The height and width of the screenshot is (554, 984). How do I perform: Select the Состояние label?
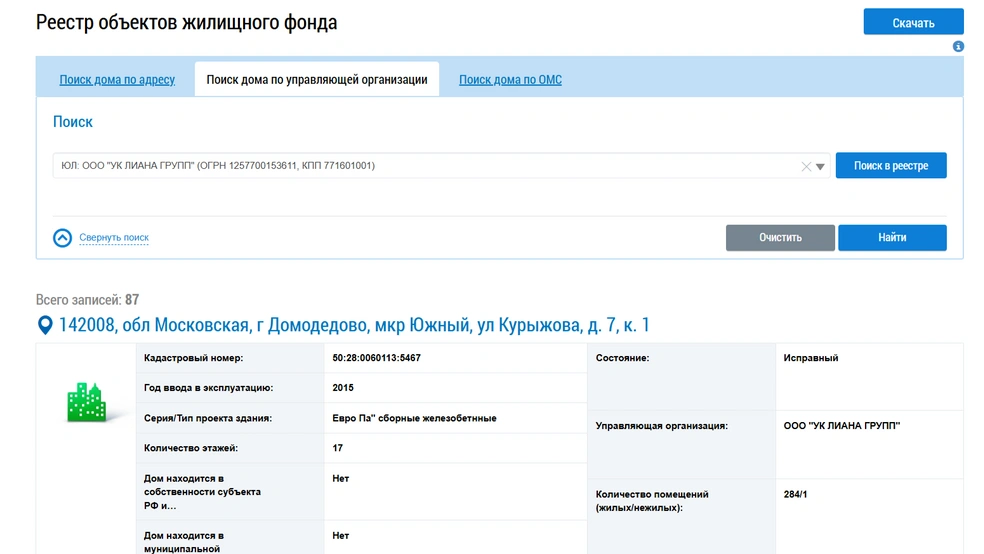(623, 358)
